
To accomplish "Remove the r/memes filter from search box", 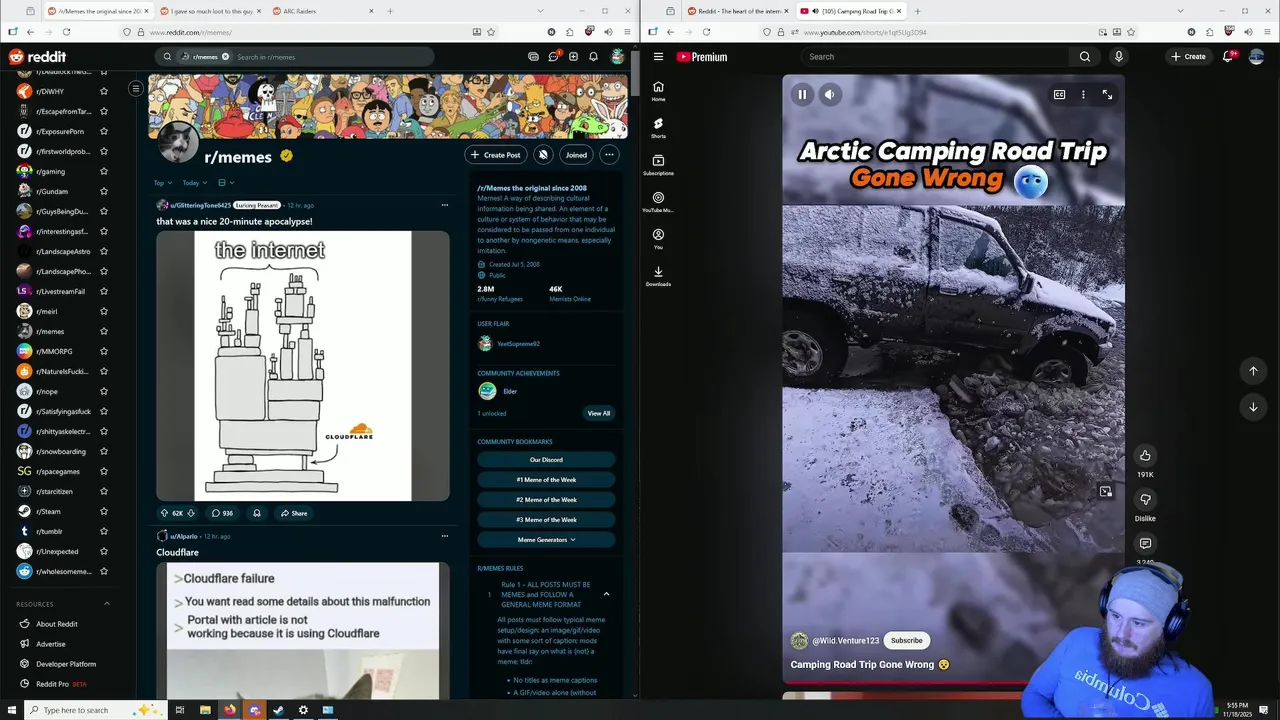I will coord(225,57).
